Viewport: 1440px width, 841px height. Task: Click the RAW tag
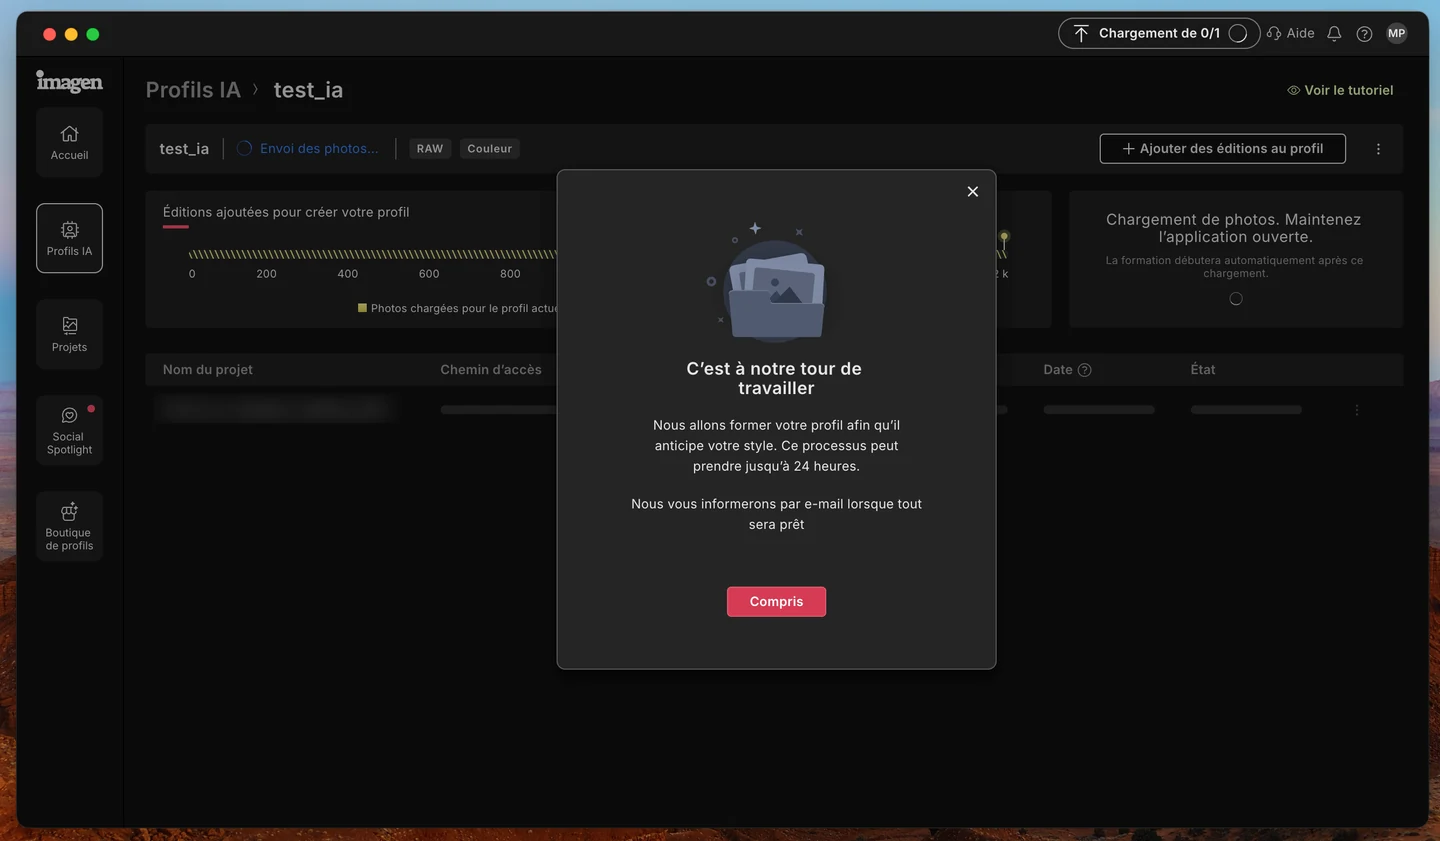[x=430, y=149]
